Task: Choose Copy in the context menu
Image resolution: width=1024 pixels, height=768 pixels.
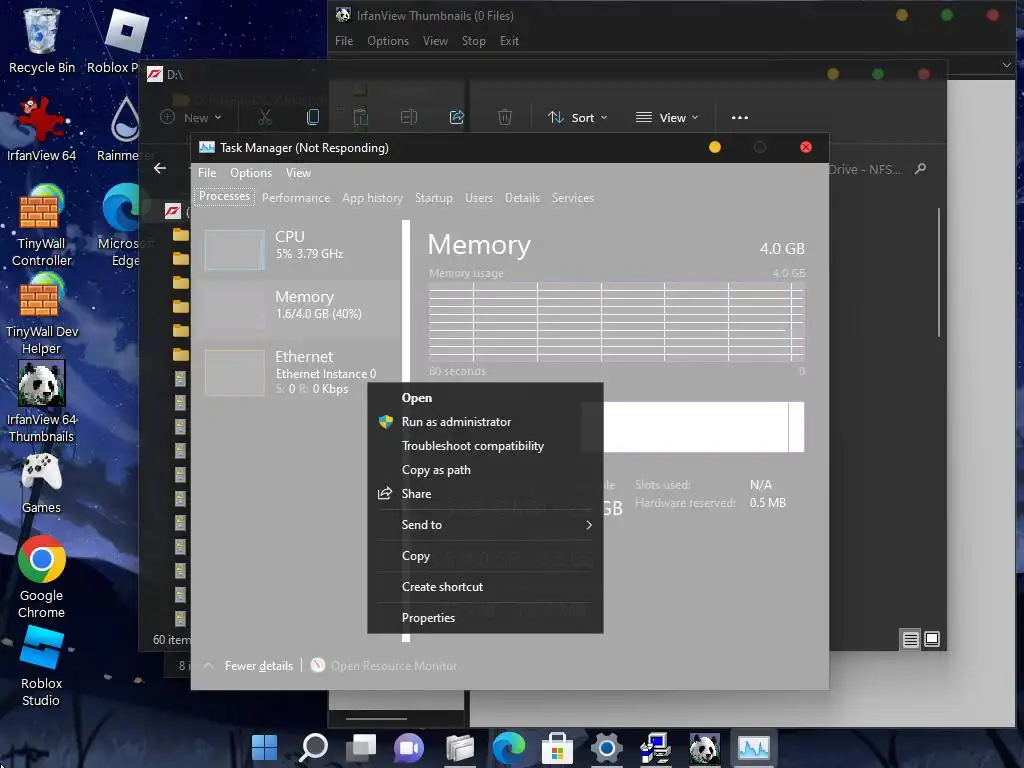Action: tap(485, 556)
